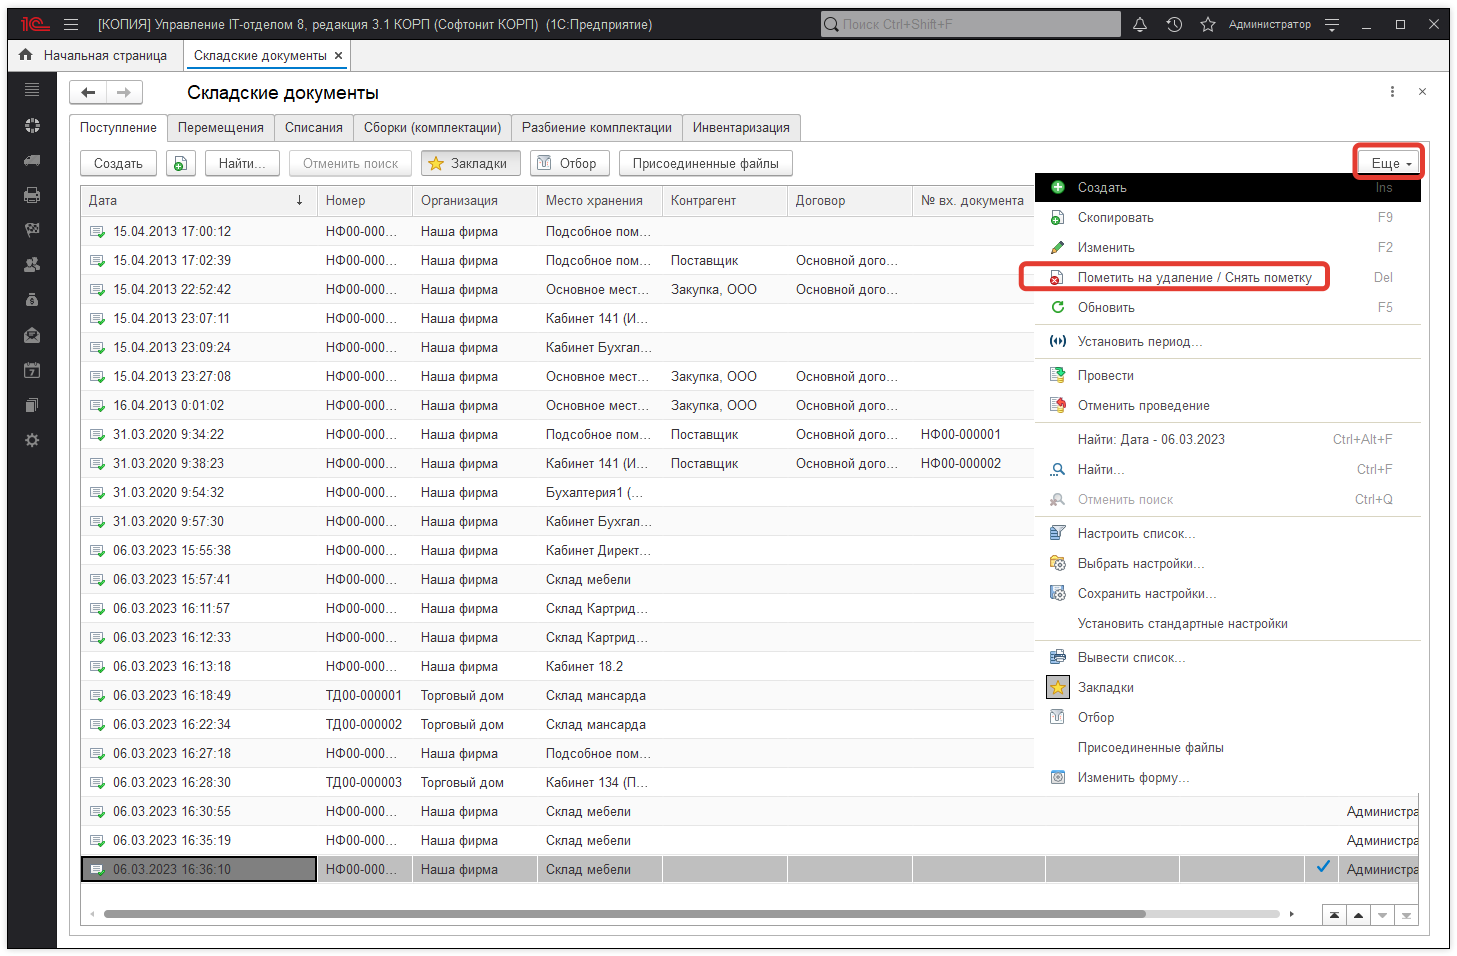Screen dimensions: 1457x956
Task: Switch to the Инвентаризация tab
Action: pos(741,128)
